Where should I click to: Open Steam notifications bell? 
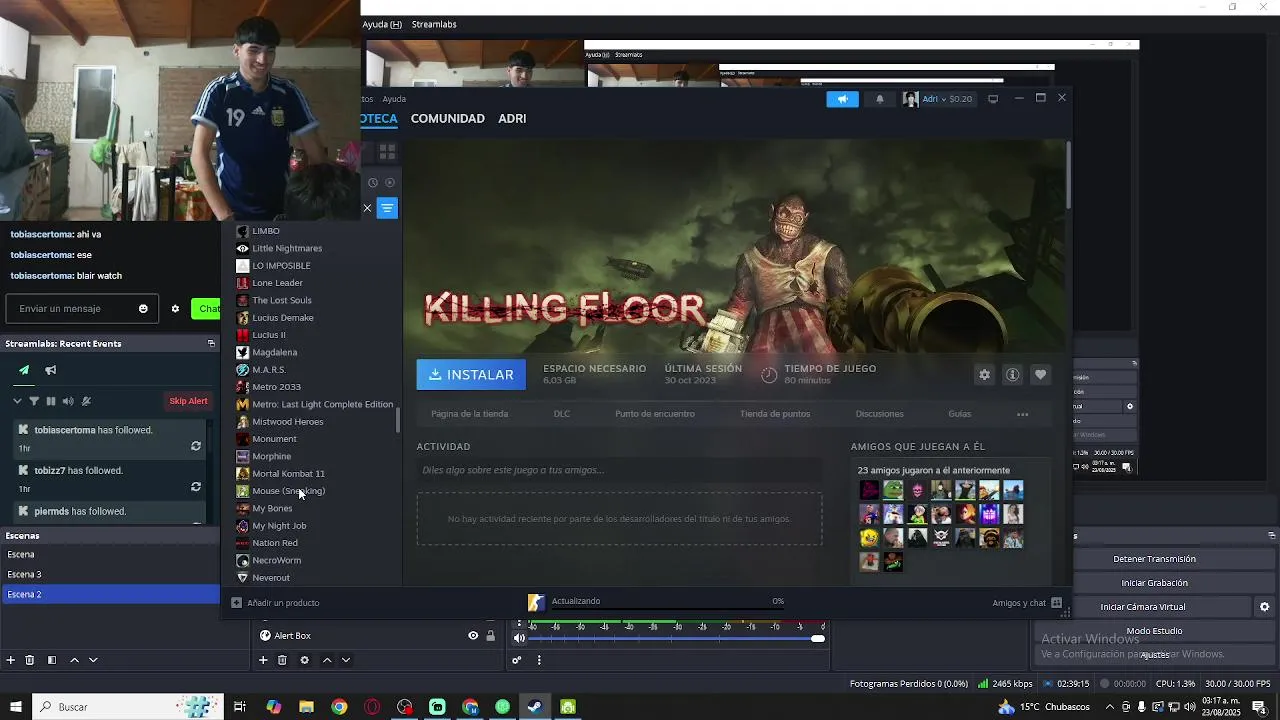pyautogui.click(x=880, y=99)
